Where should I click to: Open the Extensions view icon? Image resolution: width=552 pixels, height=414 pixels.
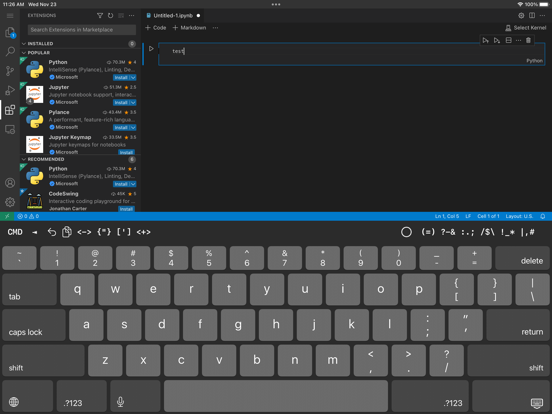(10, 110)
